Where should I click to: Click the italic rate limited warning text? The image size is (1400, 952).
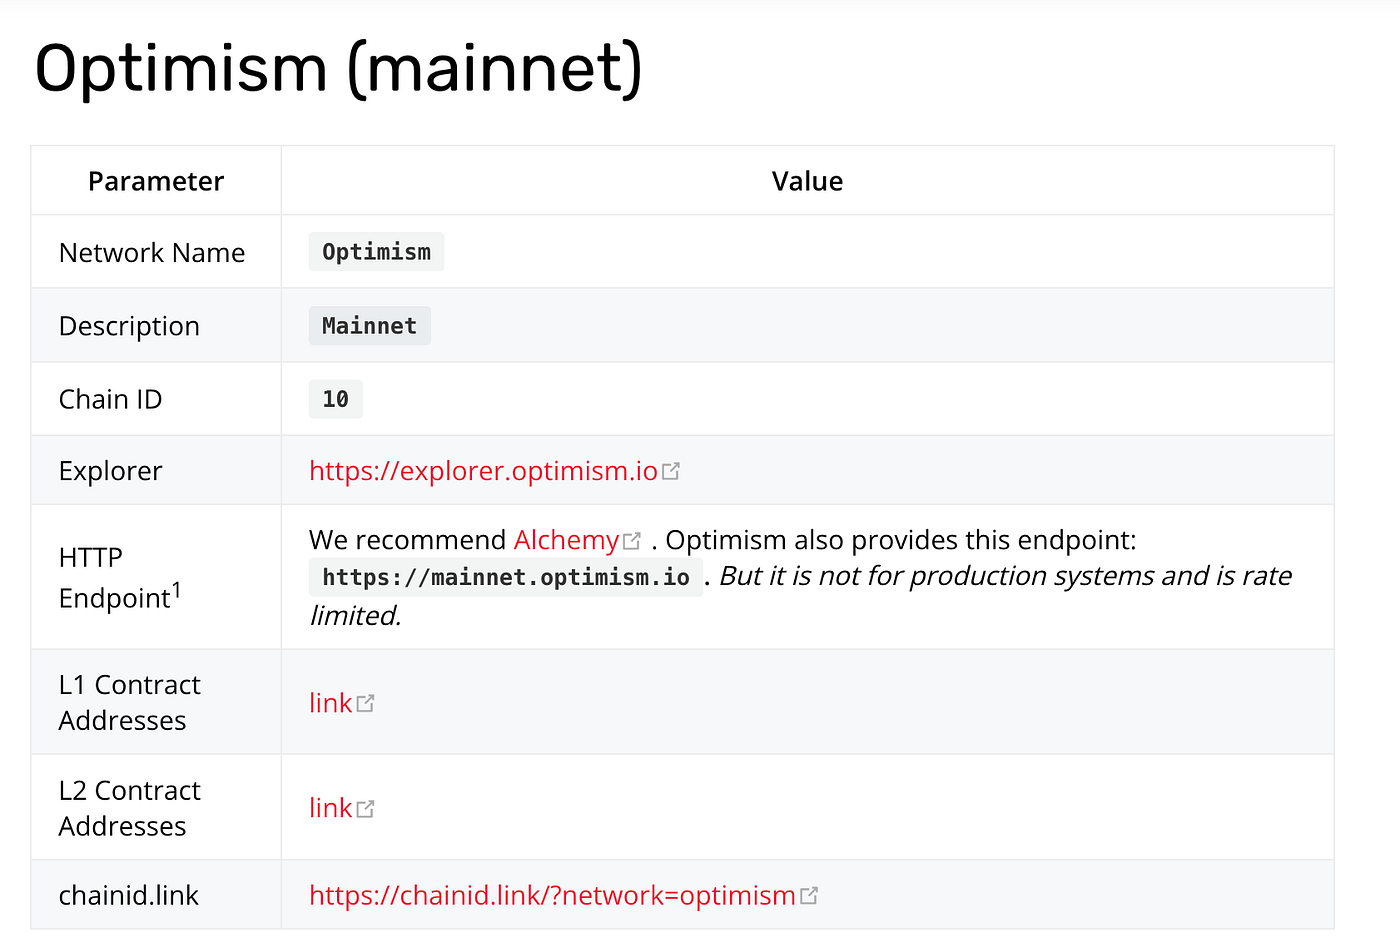[x=800, y=596]
